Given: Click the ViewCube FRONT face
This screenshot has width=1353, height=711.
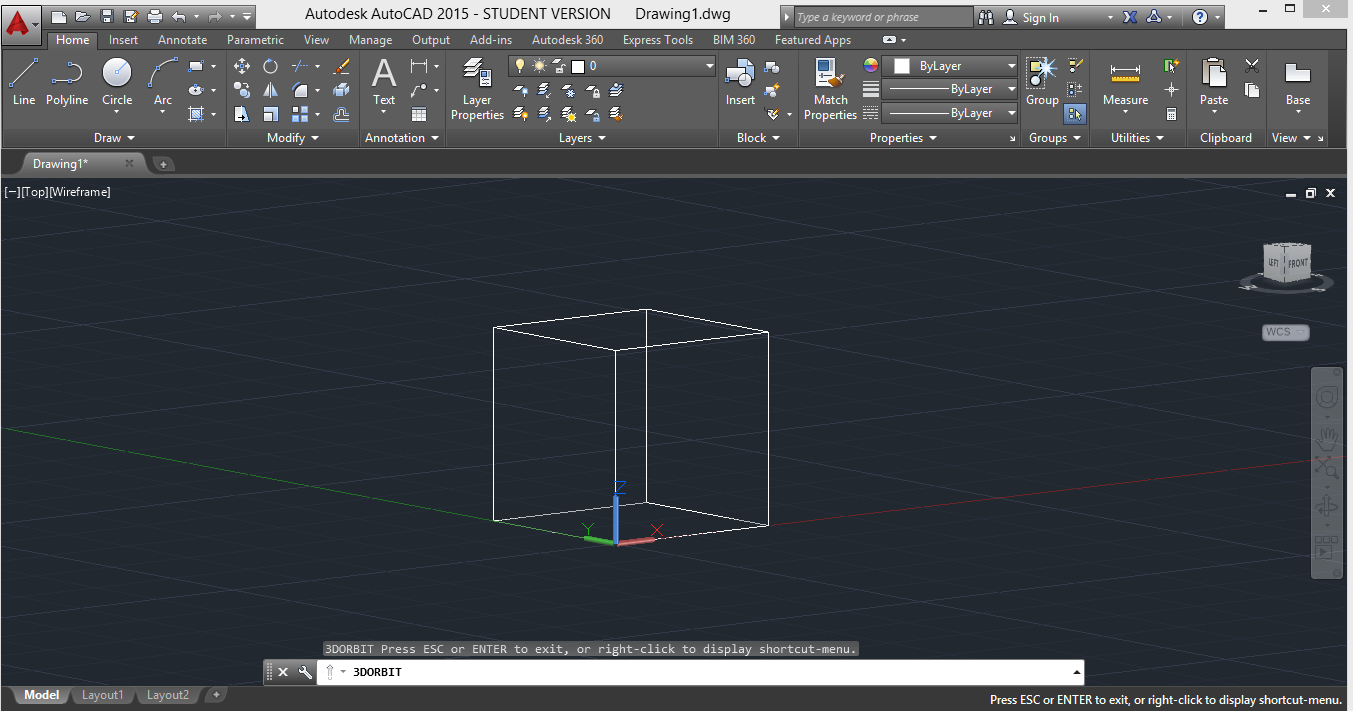Looking at the screenshot, I should 1297,263.
